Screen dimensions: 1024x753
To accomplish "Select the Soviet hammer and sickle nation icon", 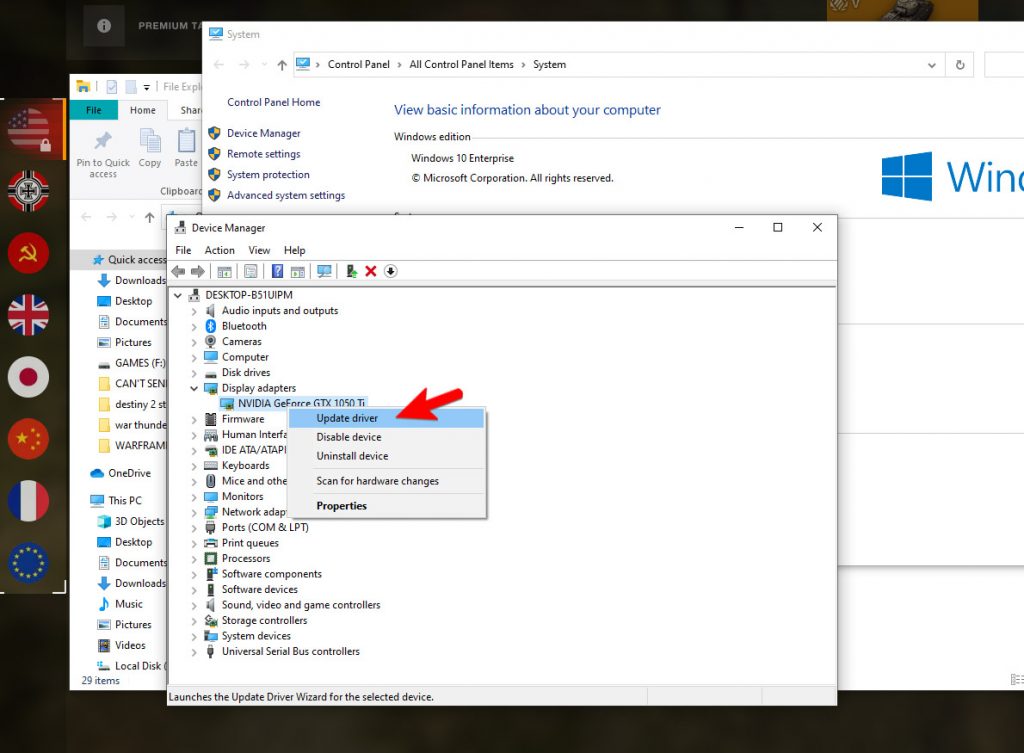I will (x=28, y=253).
